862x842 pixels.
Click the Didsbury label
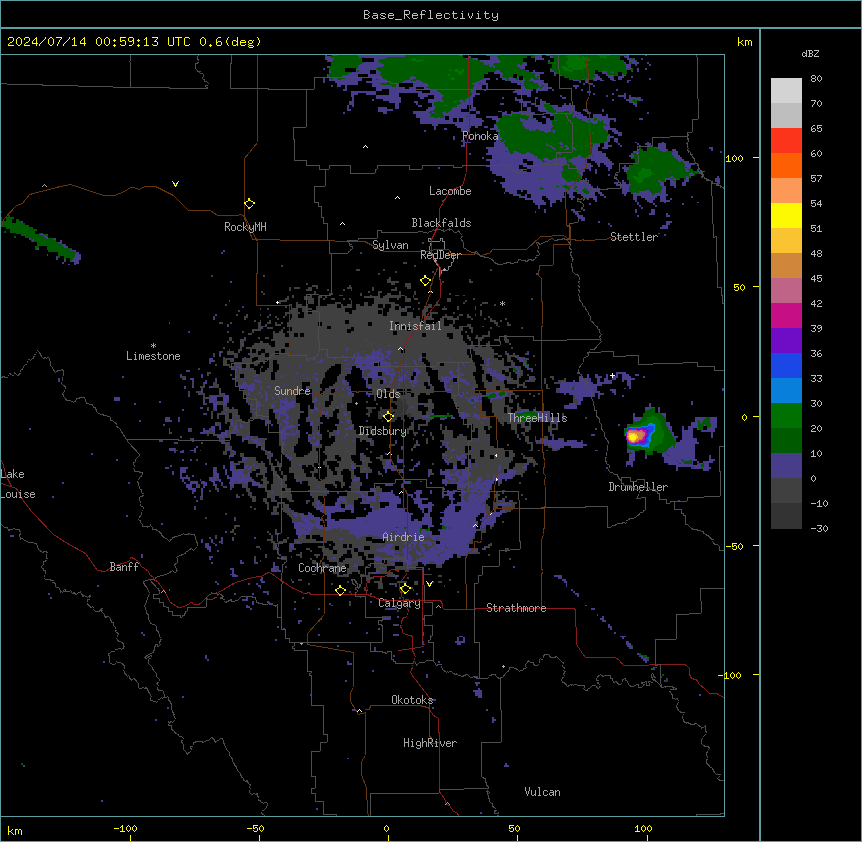click(x=383, y=431)
